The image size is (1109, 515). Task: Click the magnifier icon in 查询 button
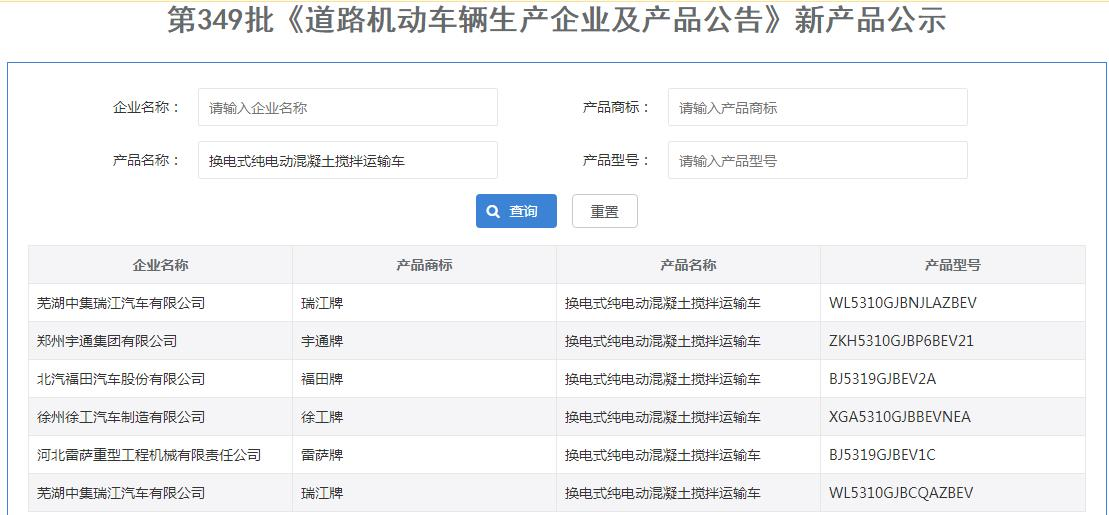coord(493,212)
